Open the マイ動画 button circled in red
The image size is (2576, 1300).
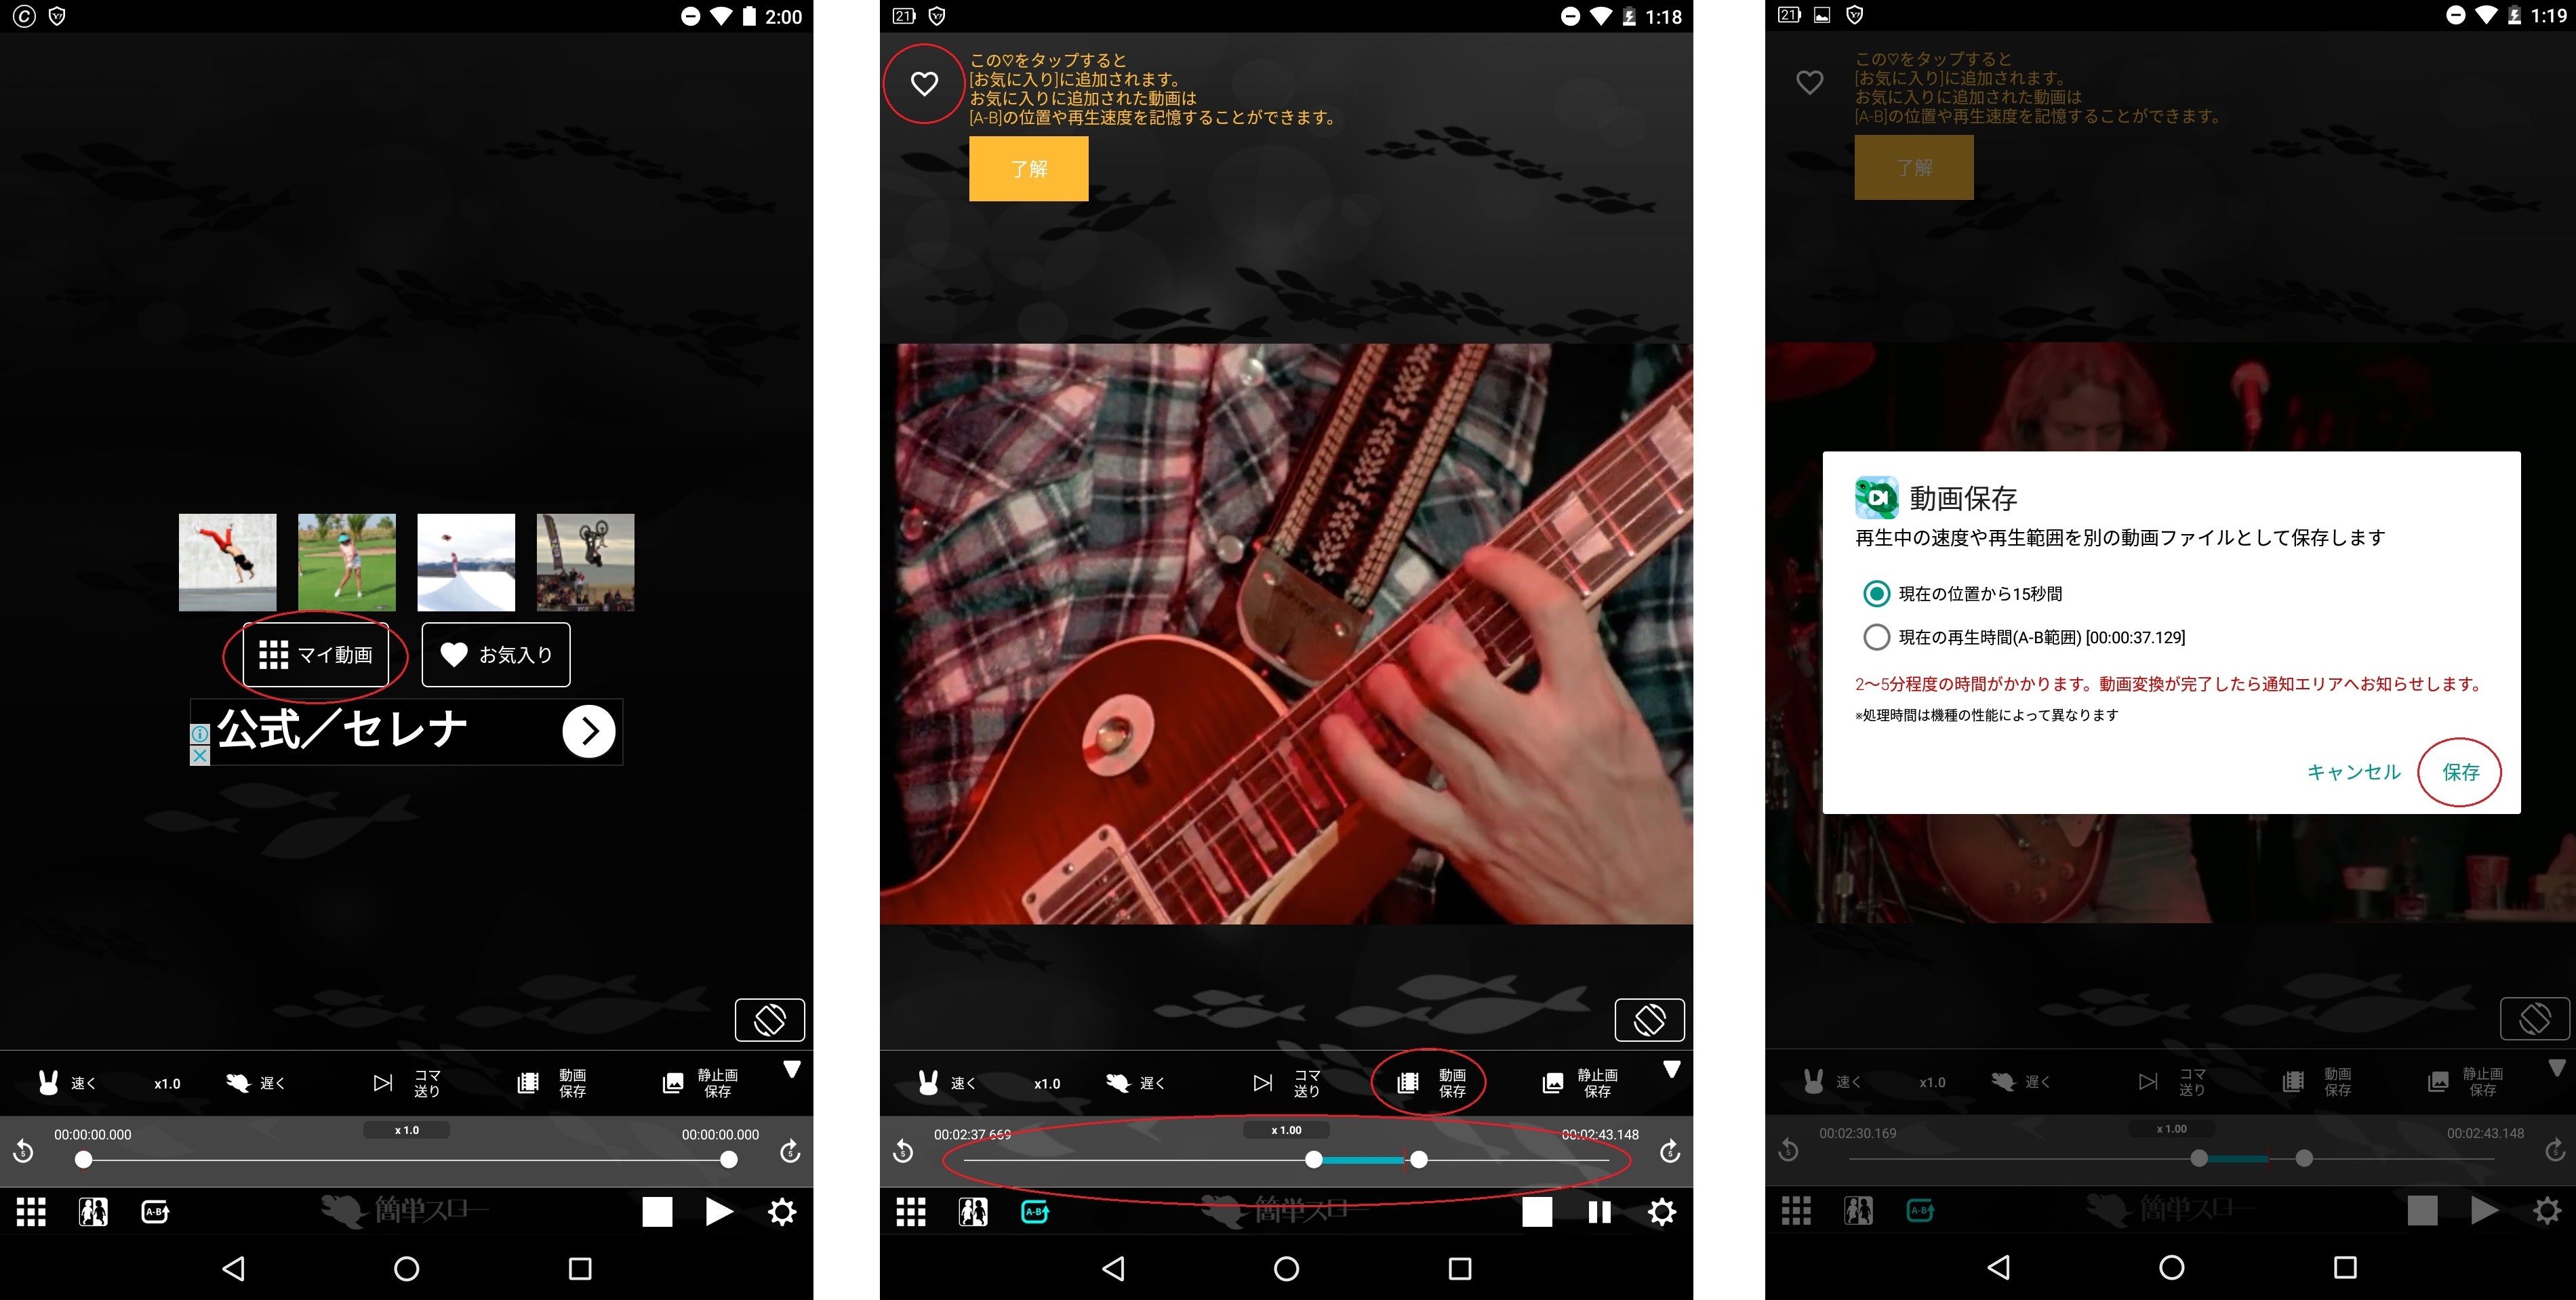315,655
